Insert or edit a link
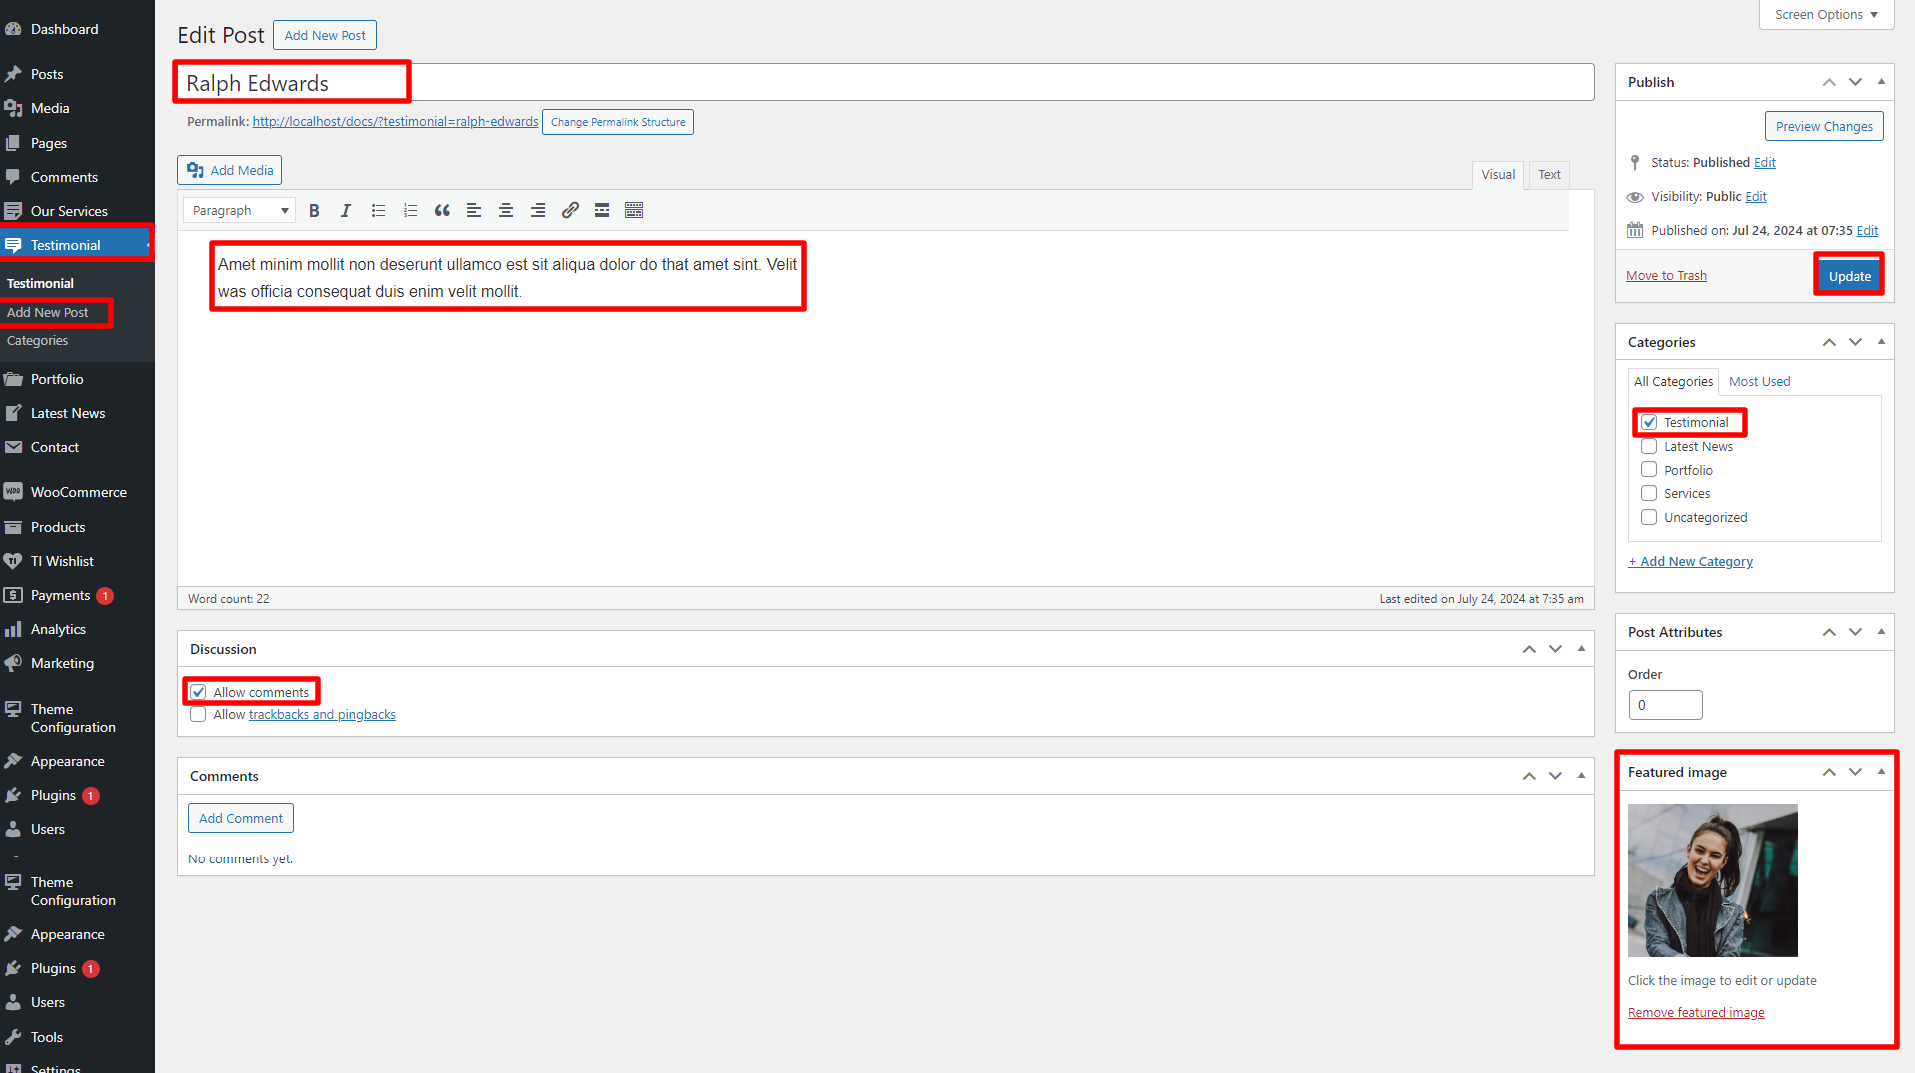The image size is (1915, 1073). (x=570, y=210)
